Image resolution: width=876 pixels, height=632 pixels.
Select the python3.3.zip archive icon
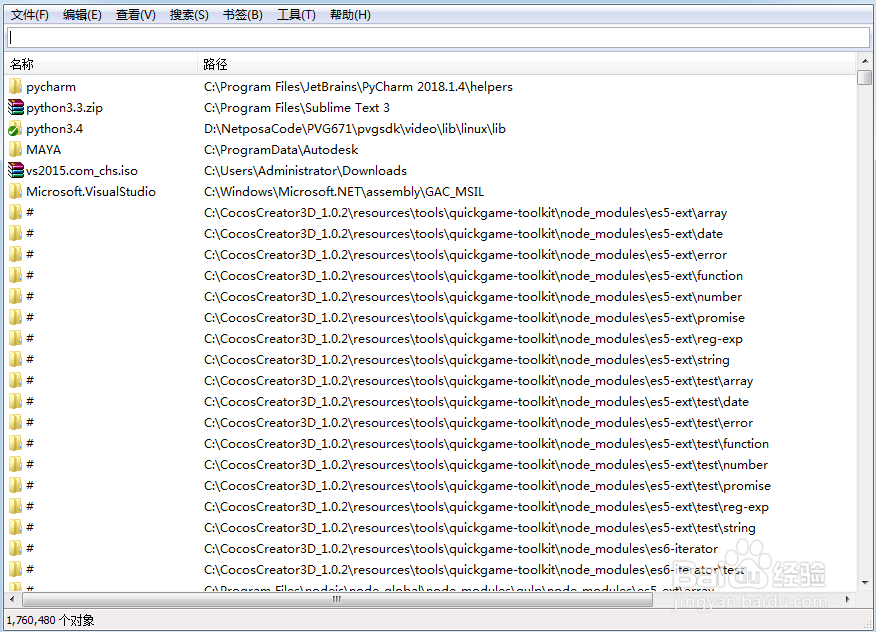(16, 107)
